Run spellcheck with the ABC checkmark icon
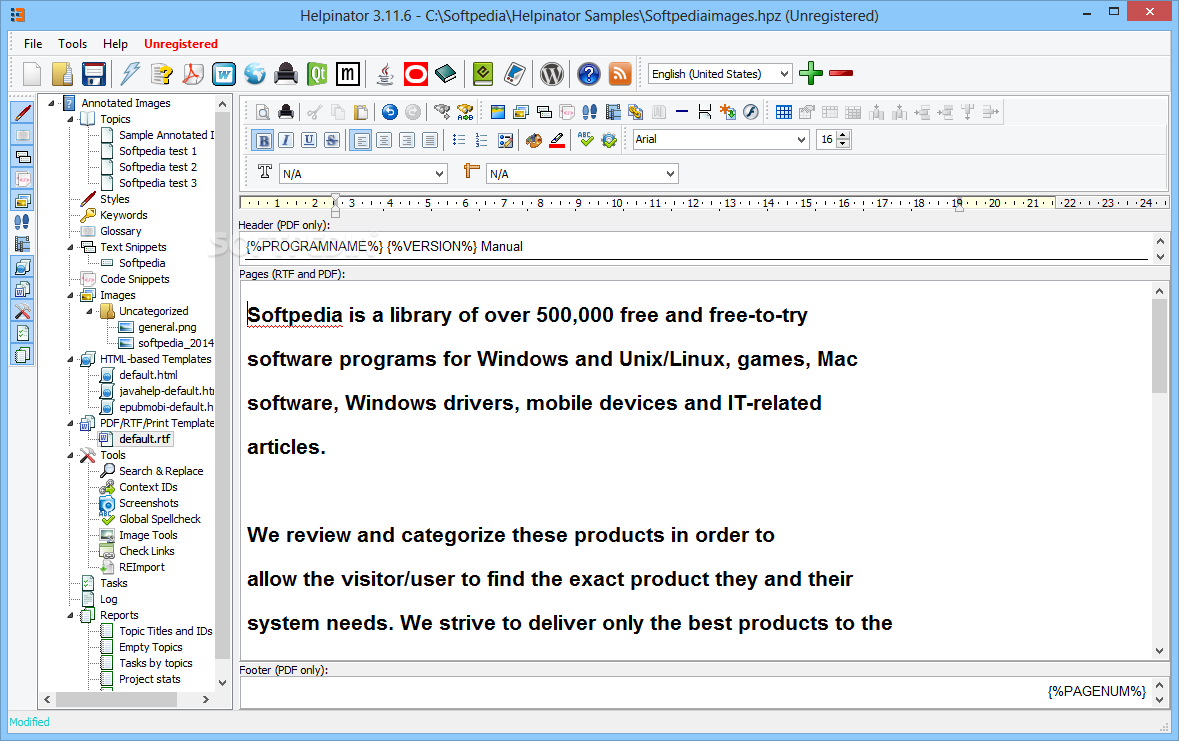The width and height of the screenshot is (1179, 741). (x=586, y=140)
